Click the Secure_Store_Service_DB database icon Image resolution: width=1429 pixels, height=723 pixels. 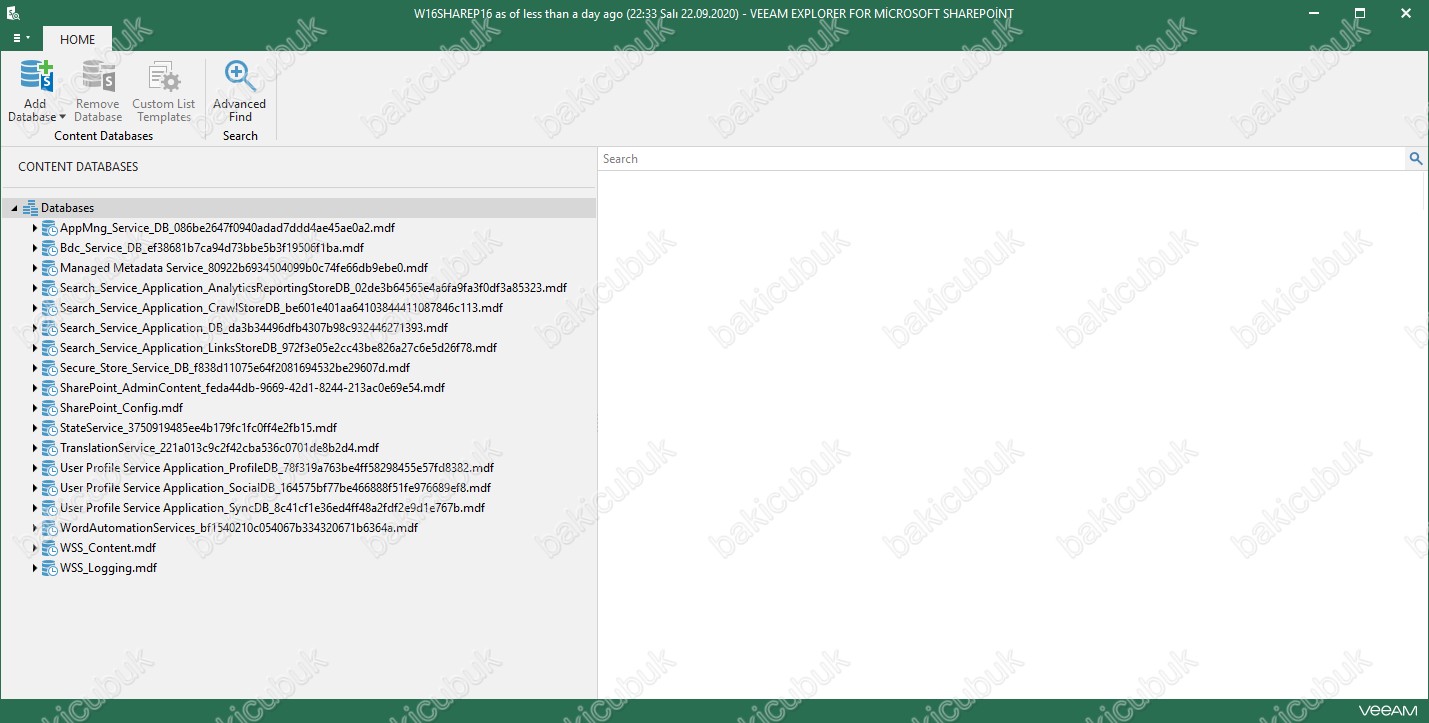pos(49,368)
